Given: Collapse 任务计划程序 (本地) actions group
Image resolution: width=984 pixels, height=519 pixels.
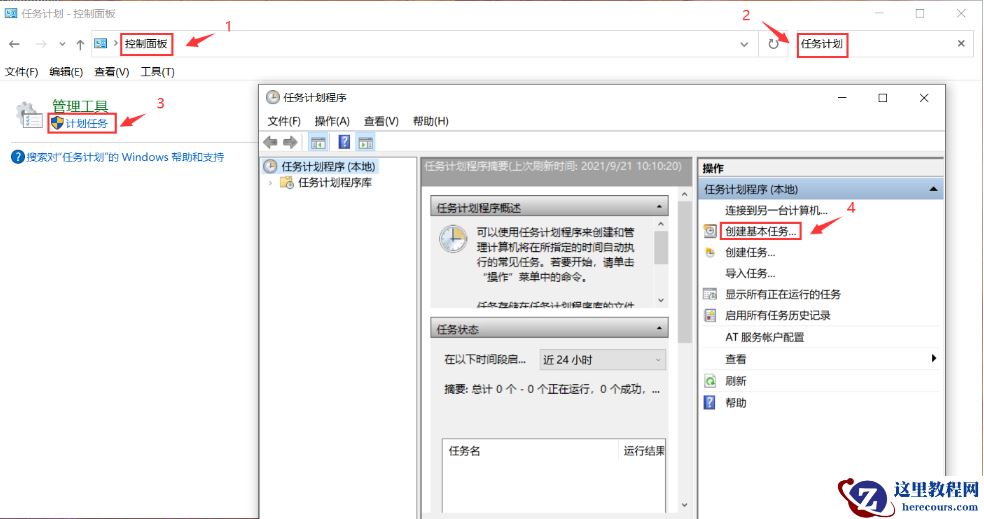Looking at the screenshot, I should click(x=933, y=190).
